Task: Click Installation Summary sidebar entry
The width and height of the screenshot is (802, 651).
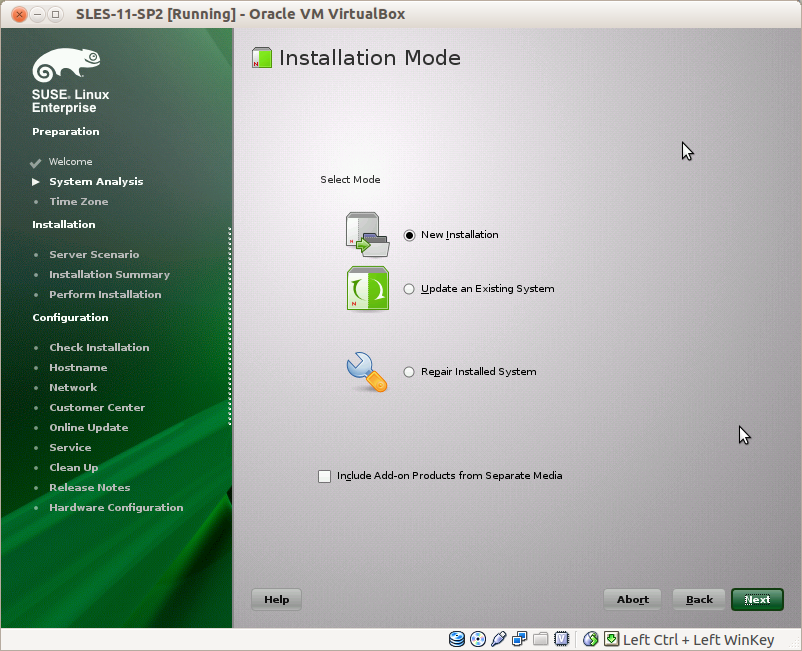Action: (109, 275)
